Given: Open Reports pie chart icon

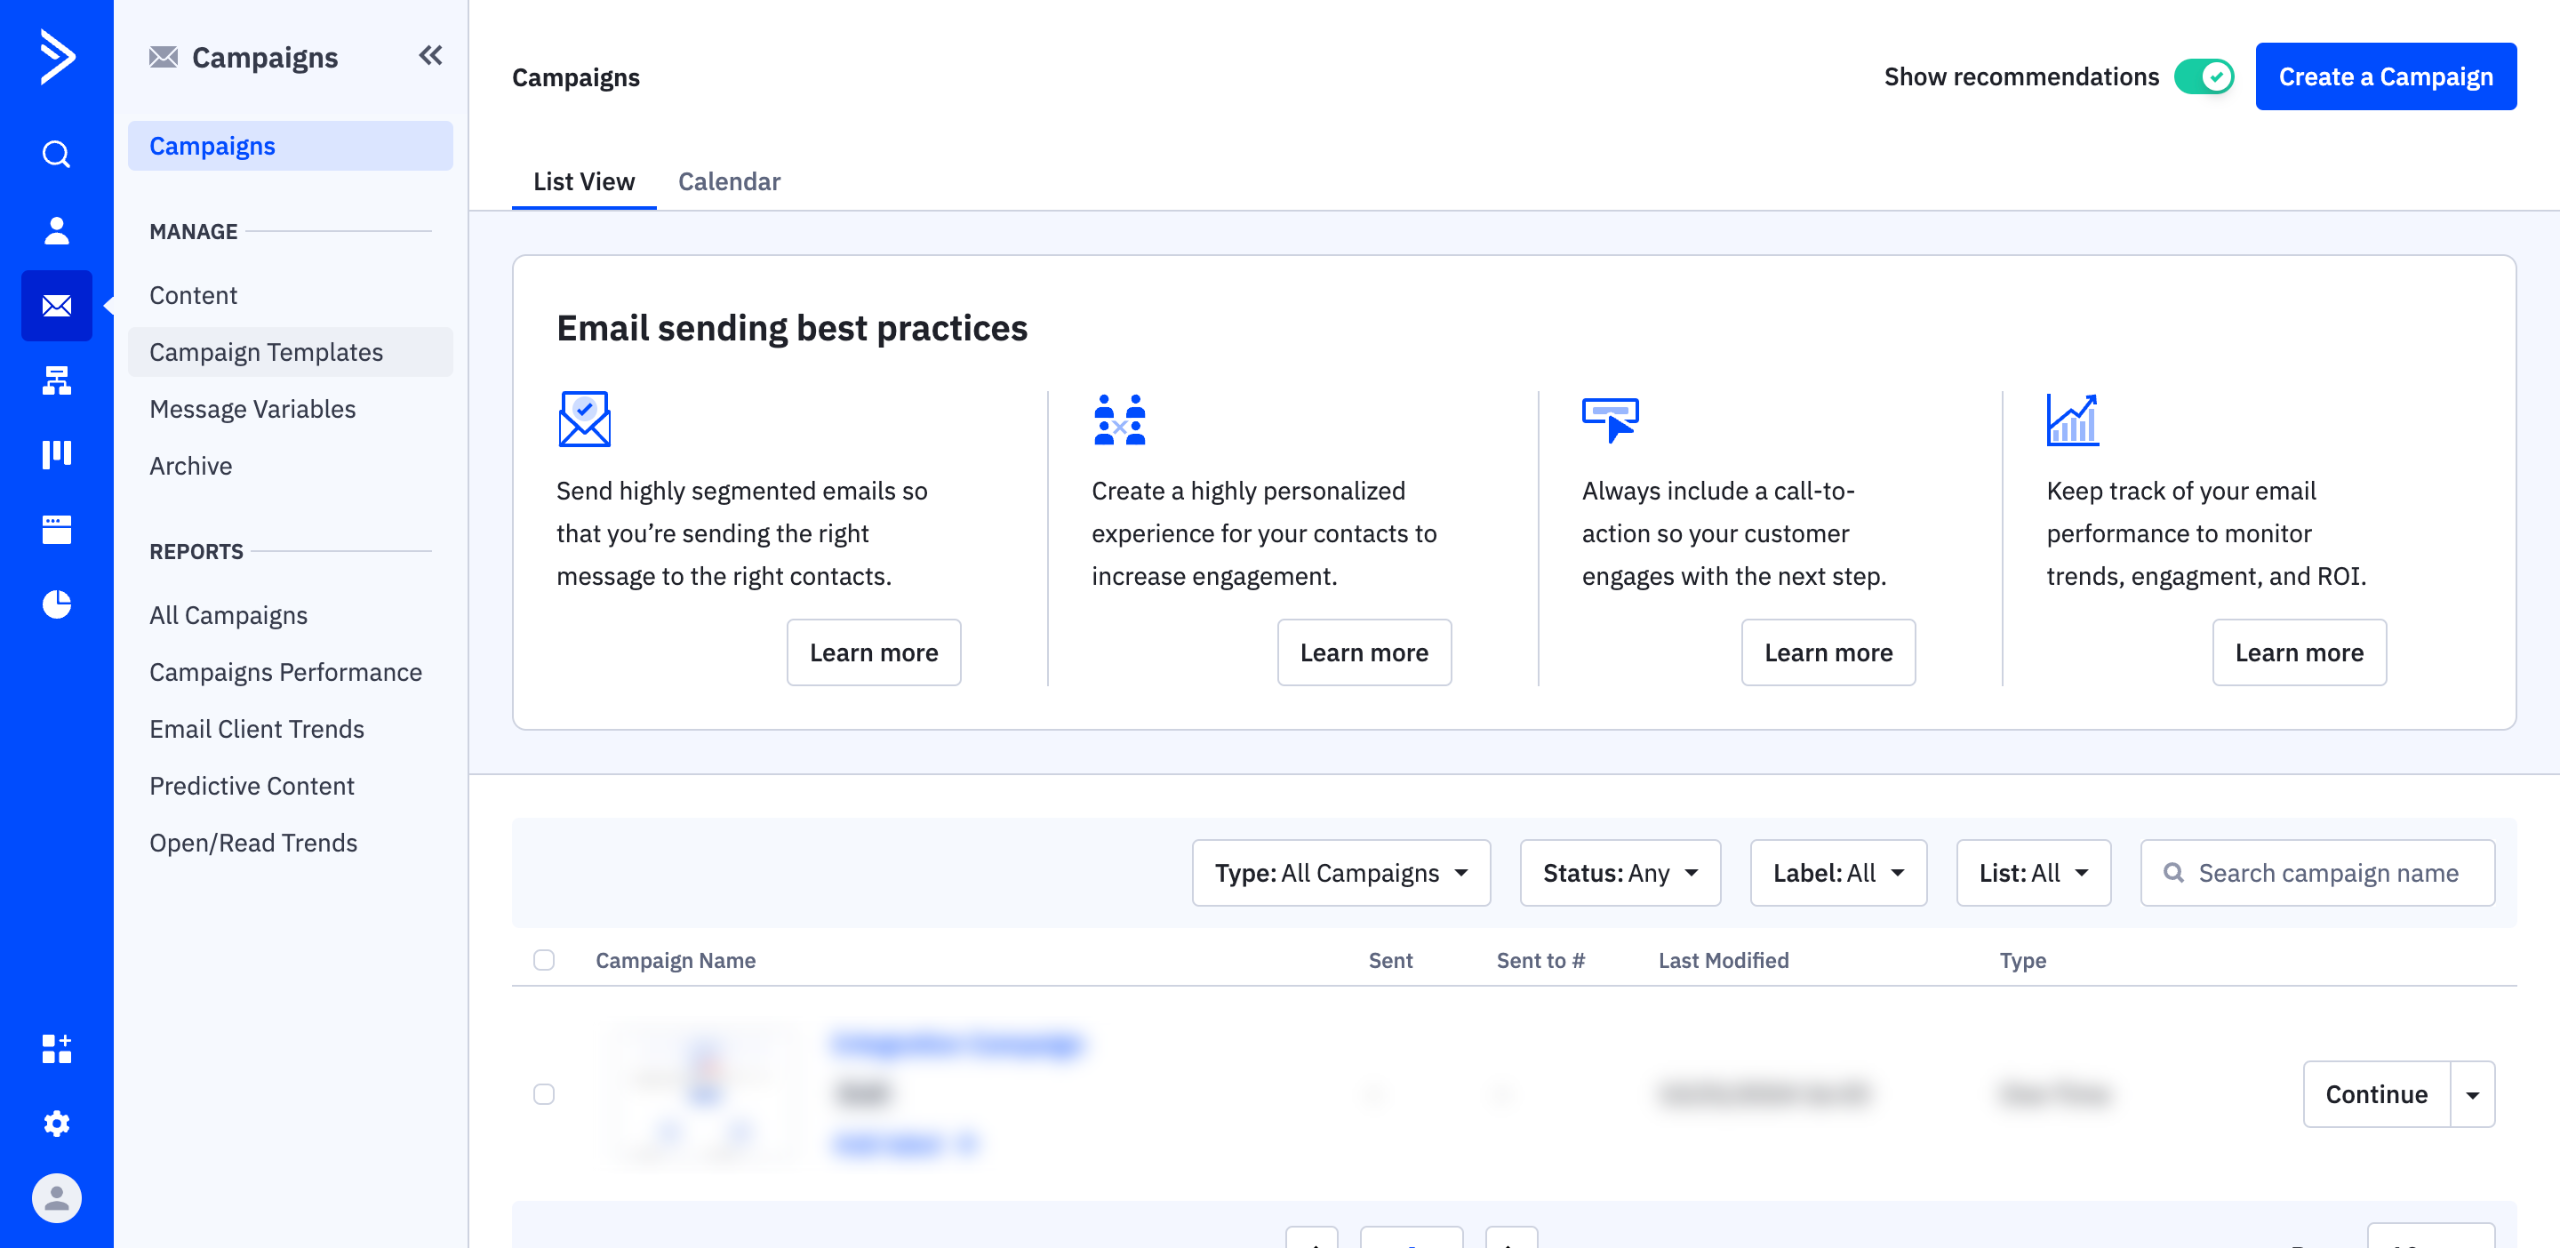Looking at the screenshot, I should [x=56, y=604].
